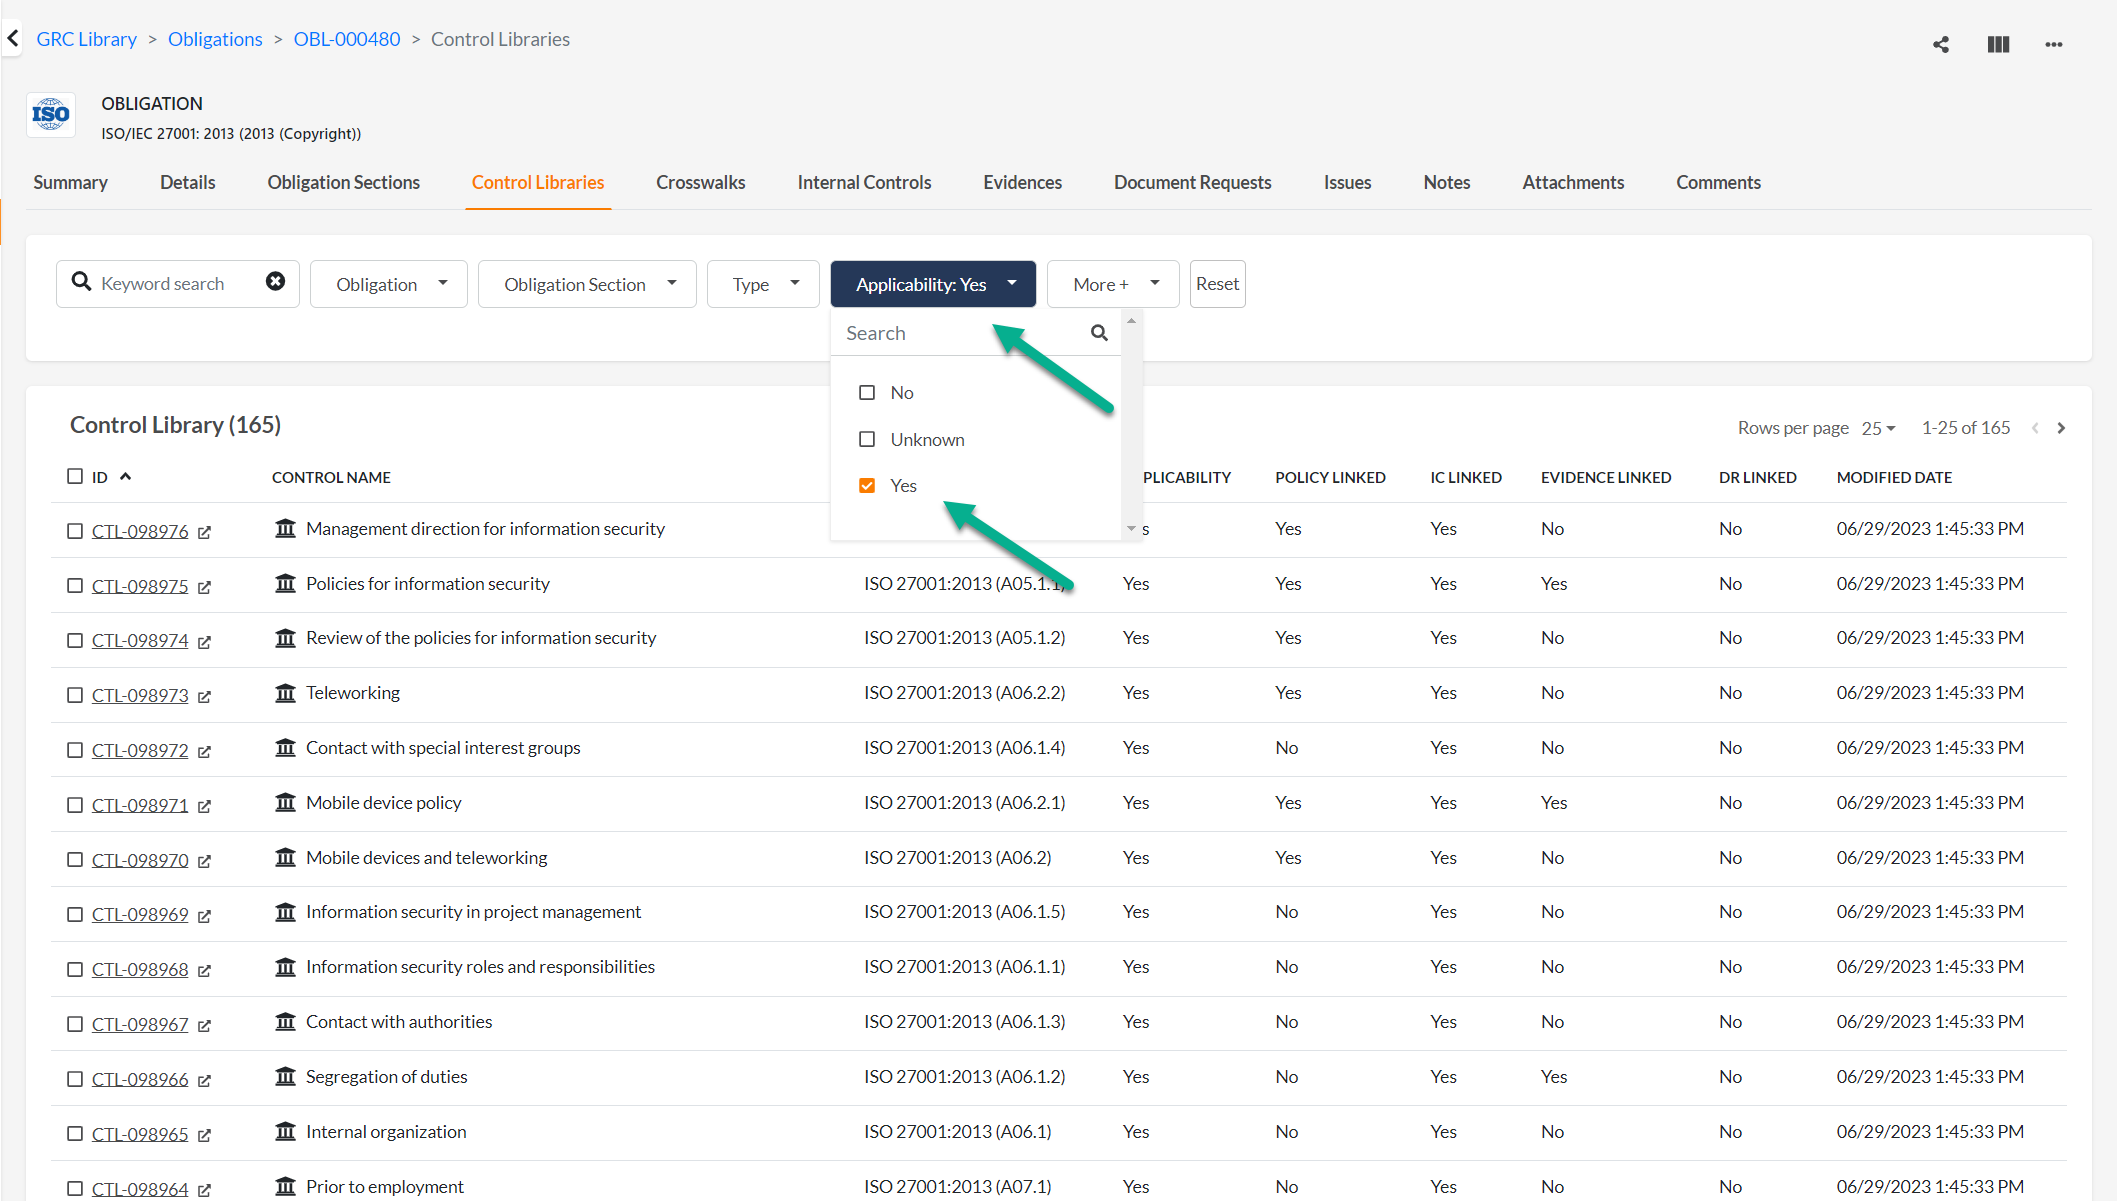Click the share icon at top right
2117x1201 pixels.
1941,44
